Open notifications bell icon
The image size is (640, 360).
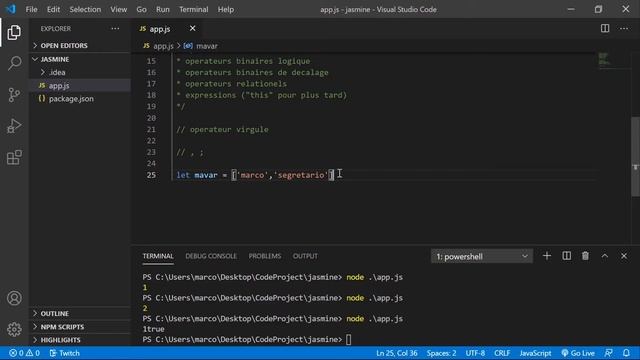[626, 353]
